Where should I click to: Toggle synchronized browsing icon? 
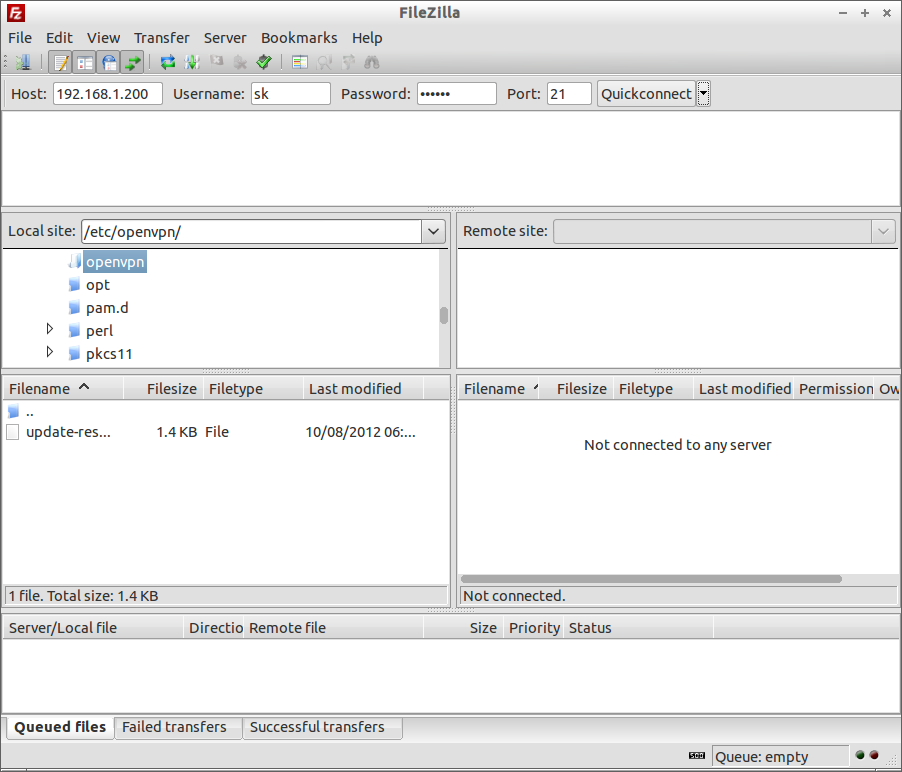[349, 62]
